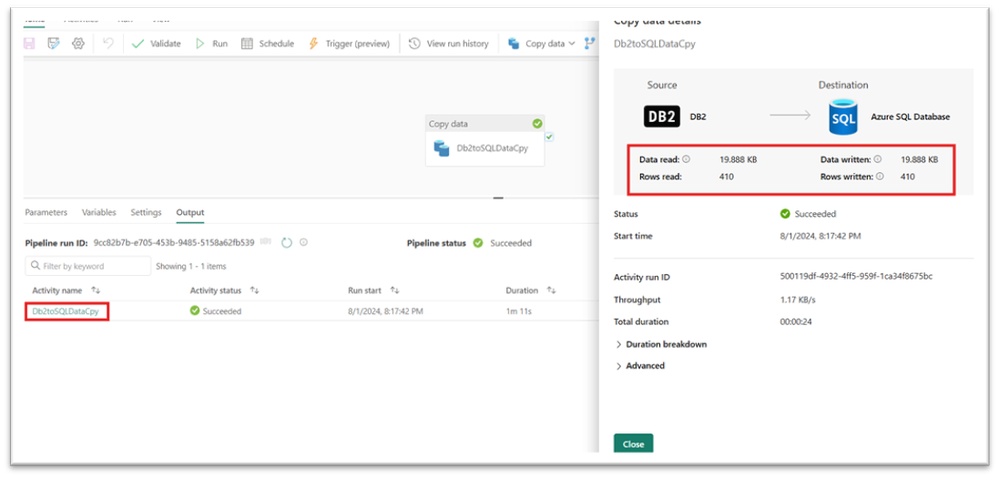The width and height of the screenshot is (999, 478).
Task: Click the Activity run ID value
Action: click(x=856, y=277)
